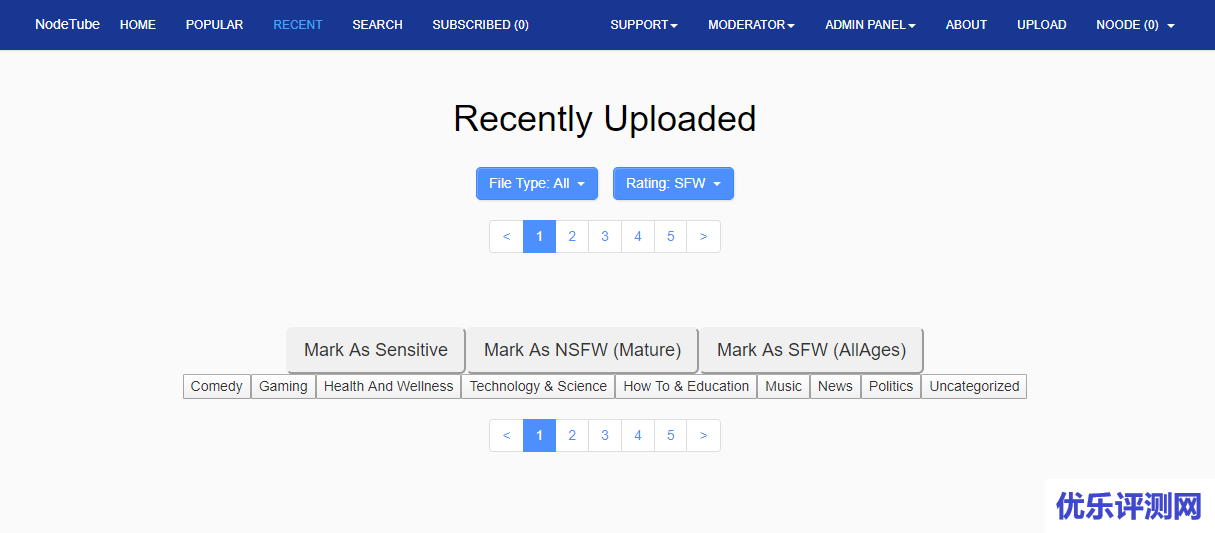Select page 1 in top pagination

coord(539,237)
